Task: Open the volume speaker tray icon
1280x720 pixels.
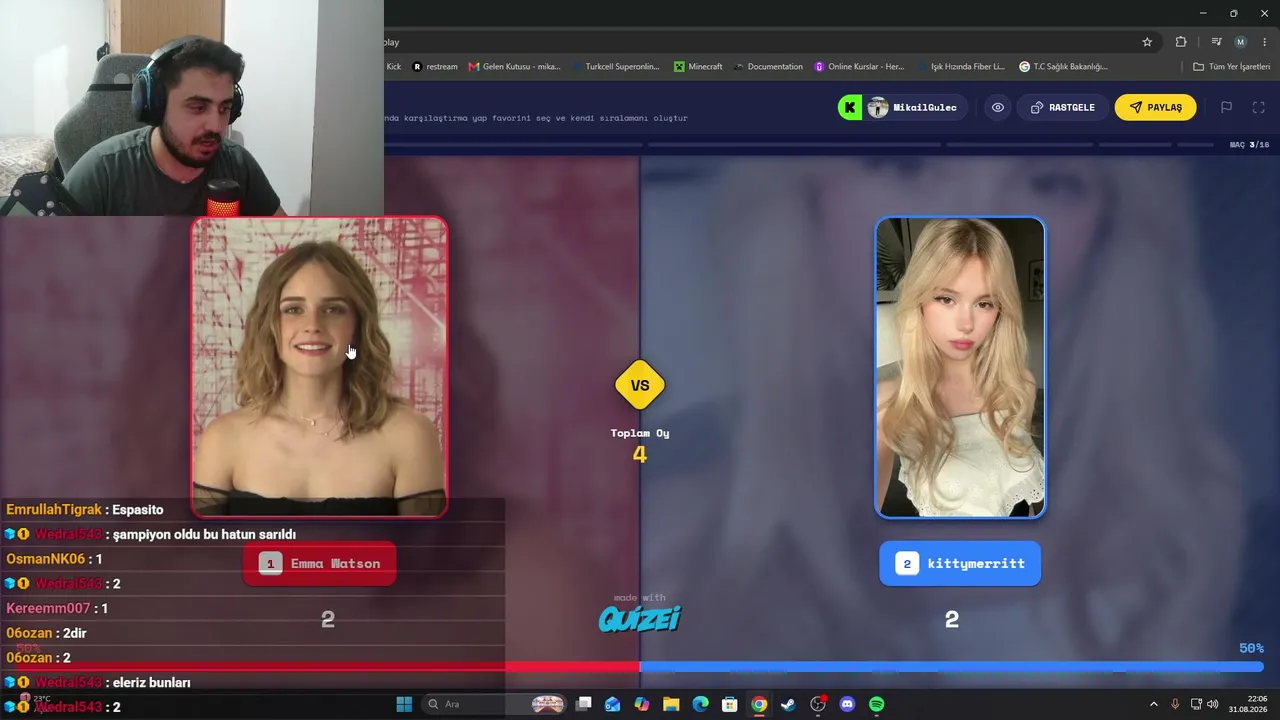Action: 1213,704
